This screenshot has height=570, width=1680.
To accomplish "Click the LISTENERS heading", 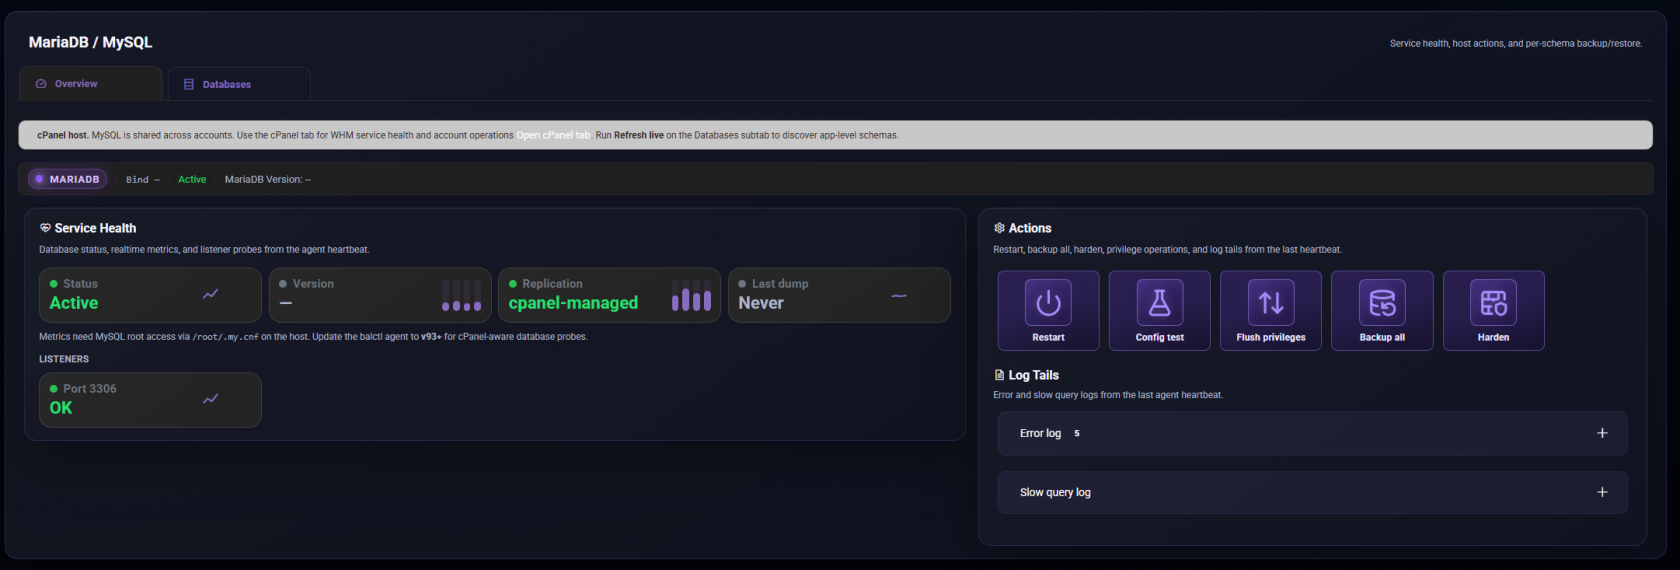I will point(64,359).
